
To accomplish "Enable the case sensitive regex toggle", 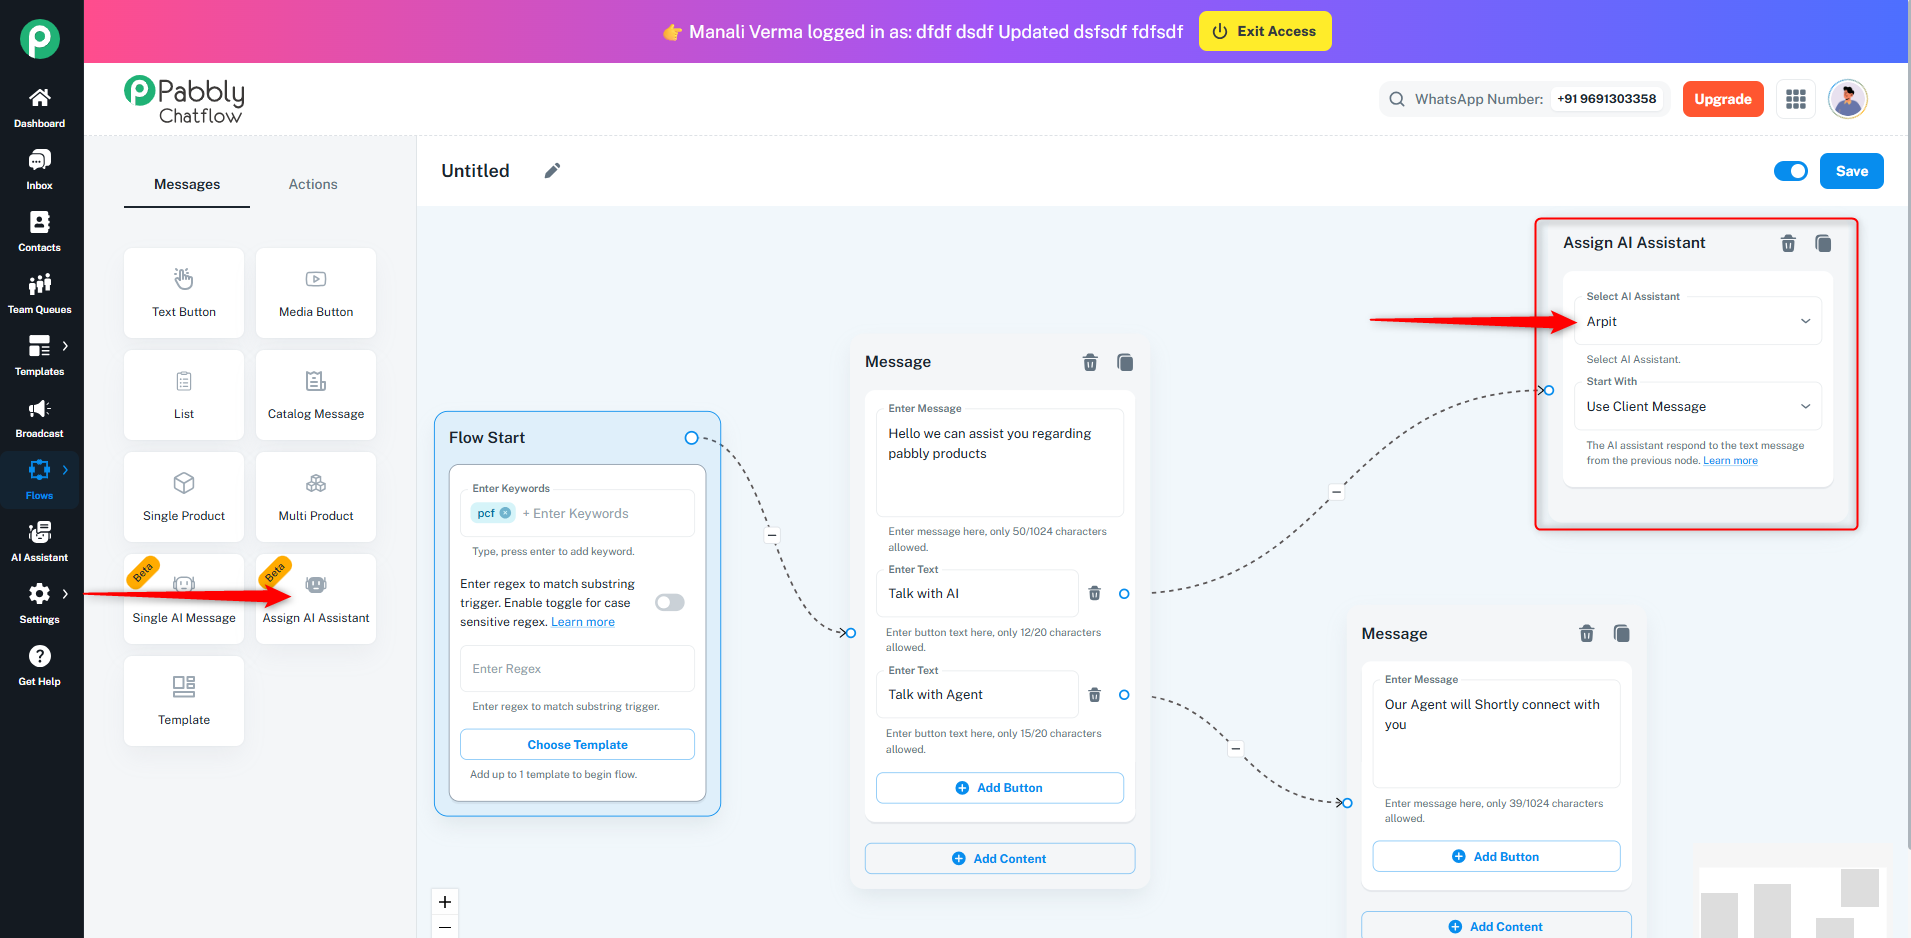I will tap(670, 602).
